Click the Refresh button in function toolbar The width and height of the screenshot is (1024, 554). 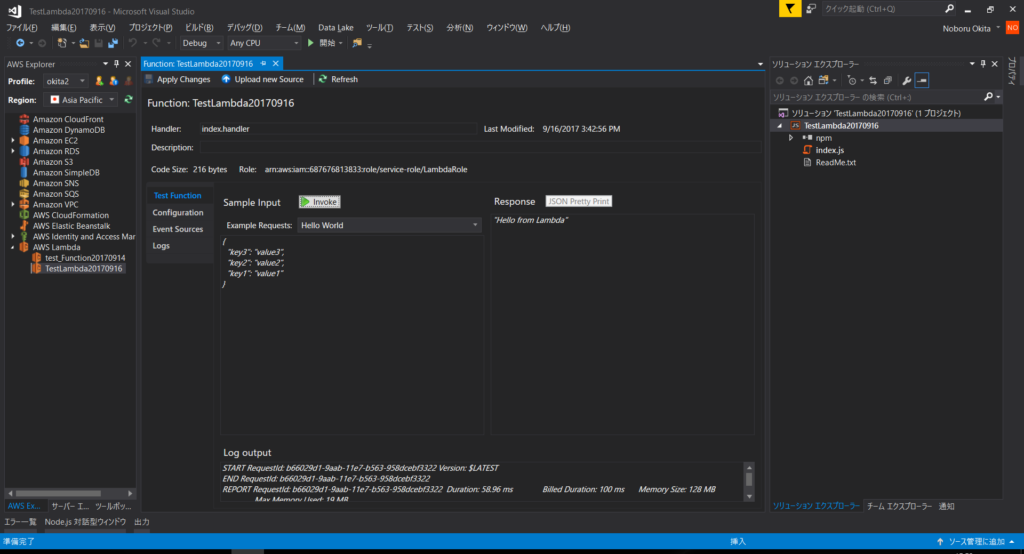coord(338,79)
